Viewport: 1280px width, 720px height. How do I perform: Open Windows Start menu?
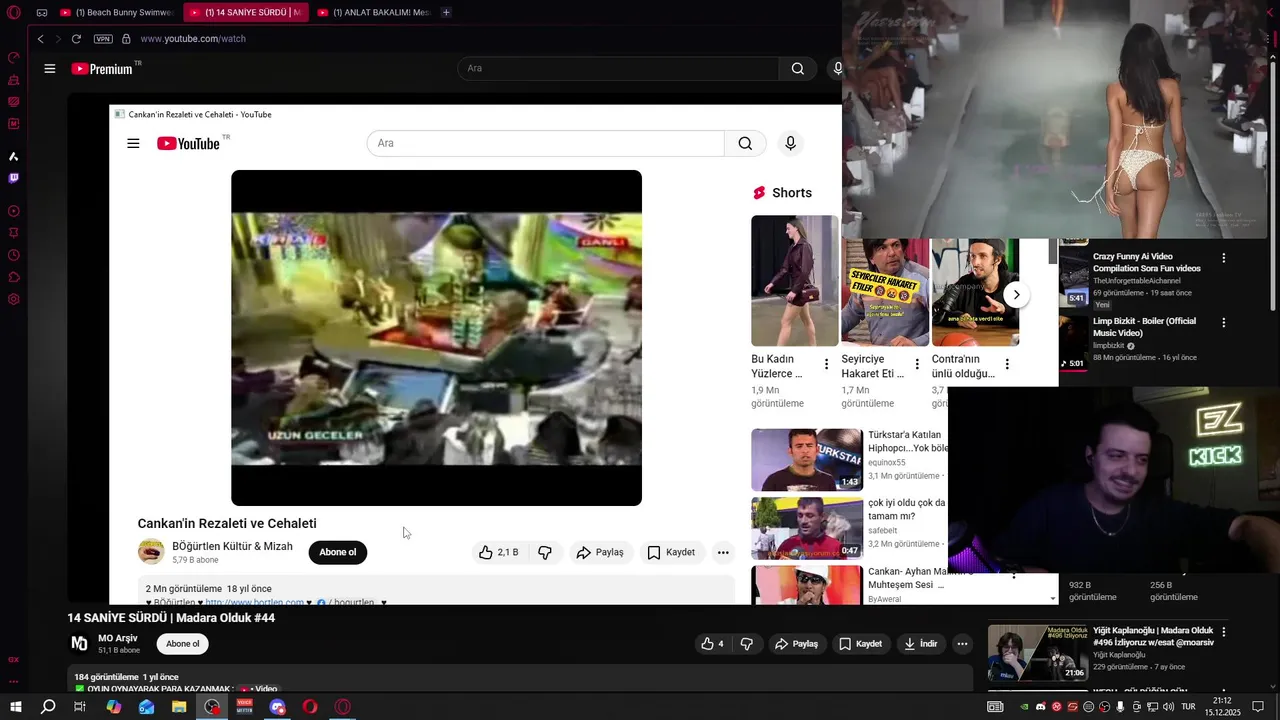point(16,707)
